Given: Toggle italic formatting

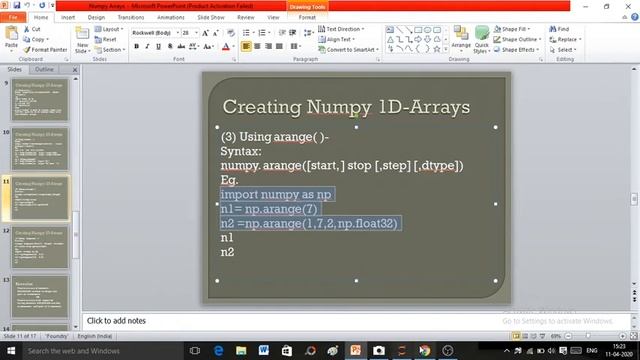Looking at the screenshot, I should coord(147,47).
